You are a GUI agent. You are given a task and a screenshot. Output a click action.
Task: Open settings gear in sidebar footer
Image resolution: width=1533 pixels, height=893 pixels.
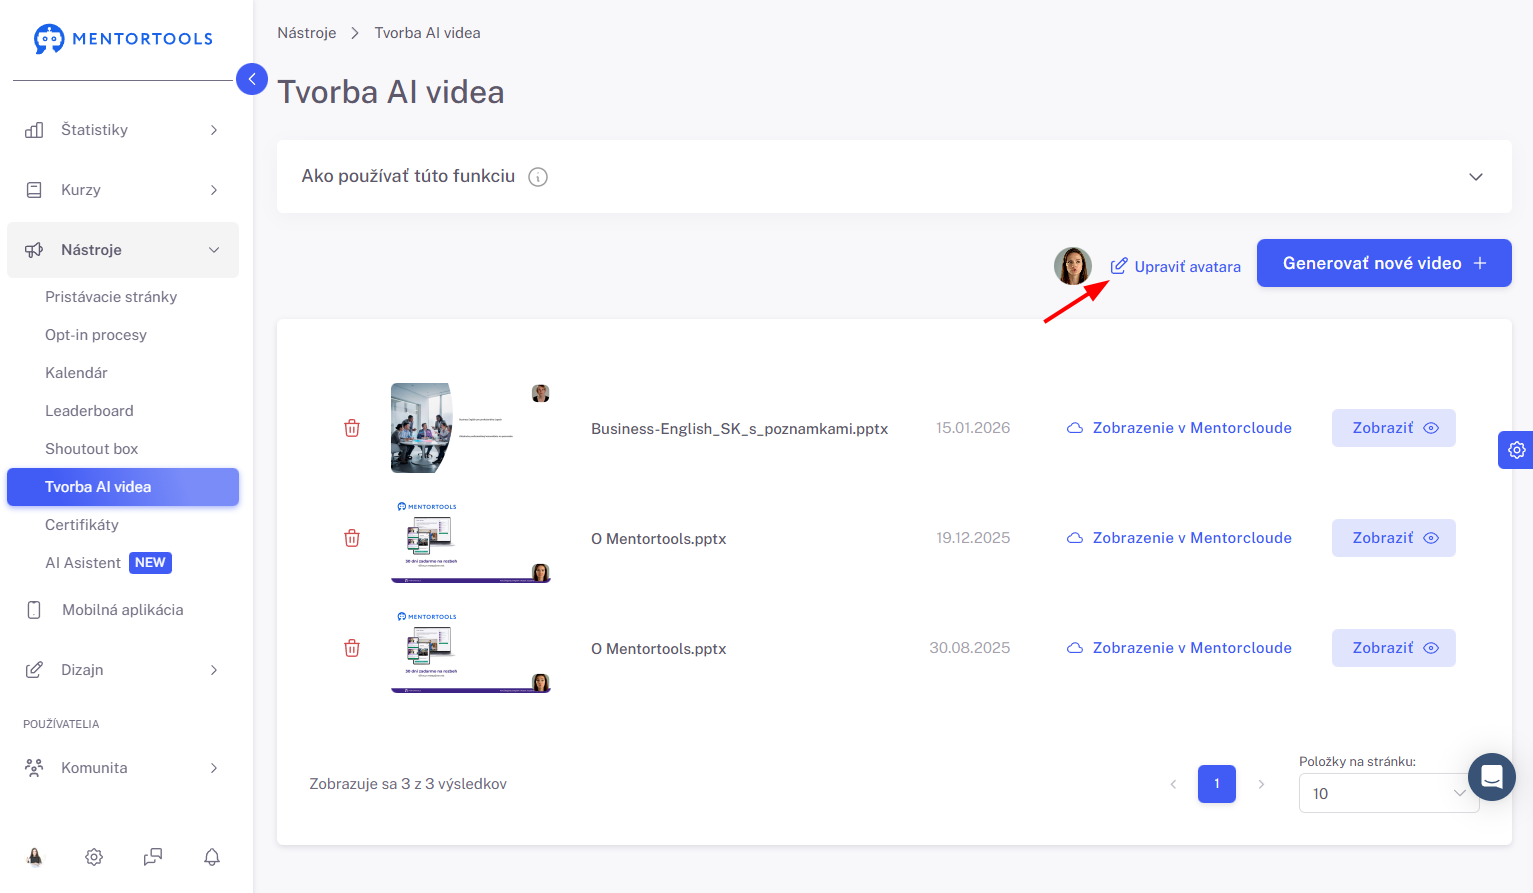pyautogui.click(x=94, y=857)
